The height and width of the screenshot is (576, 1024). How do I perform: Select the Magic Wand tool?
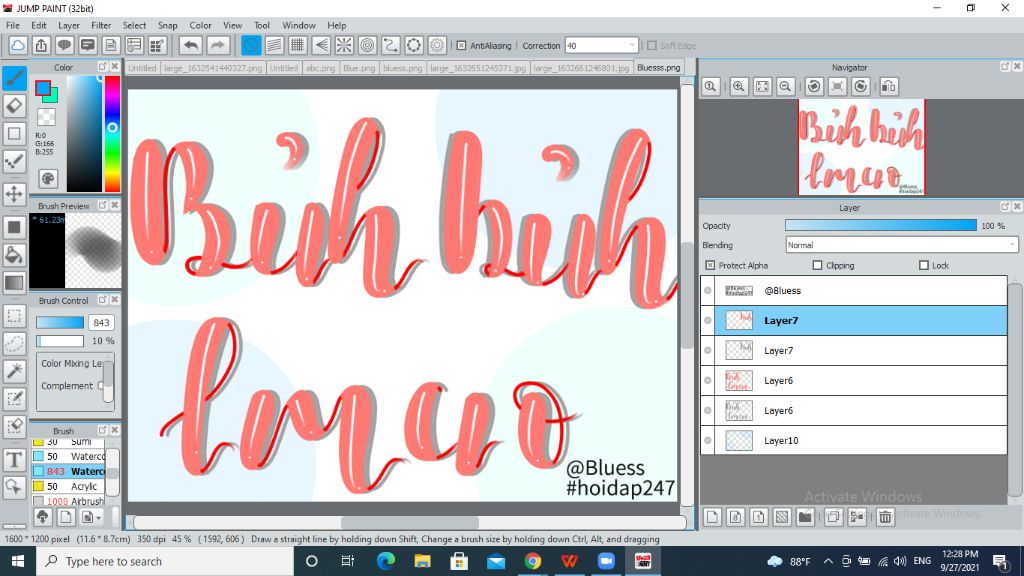click(x=14, y=371)
